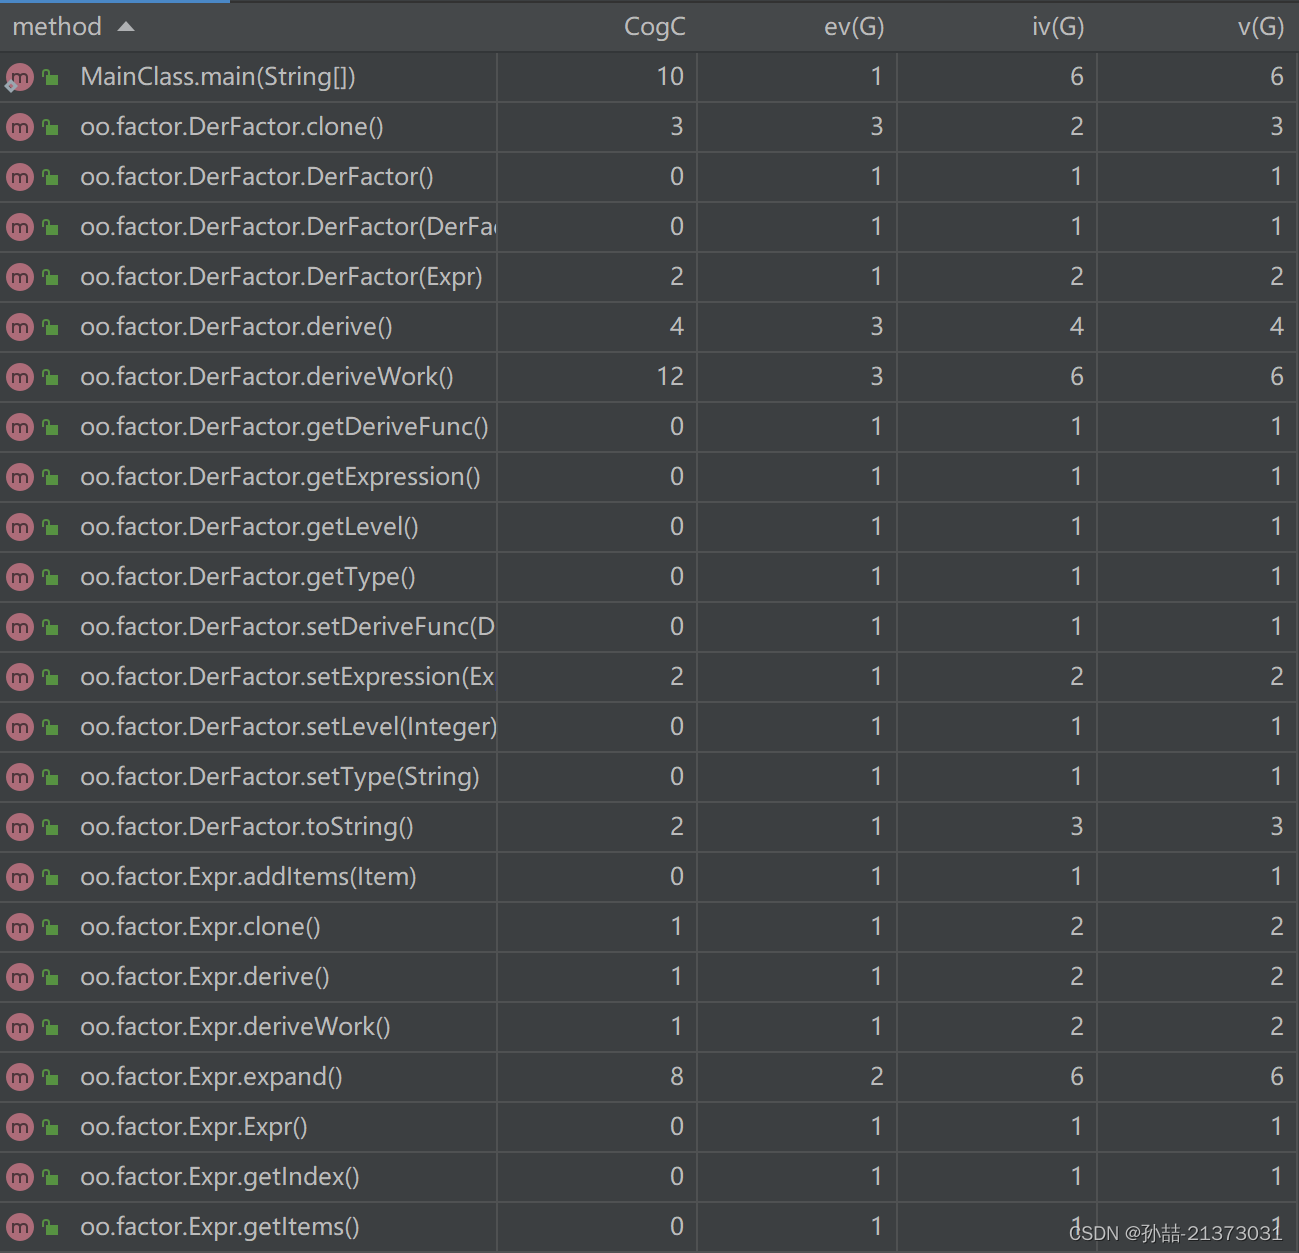Screen dimensions: 1299x1253
Task: Select the oo.factor.Expr.derive() method row
Action: [649, 977]
